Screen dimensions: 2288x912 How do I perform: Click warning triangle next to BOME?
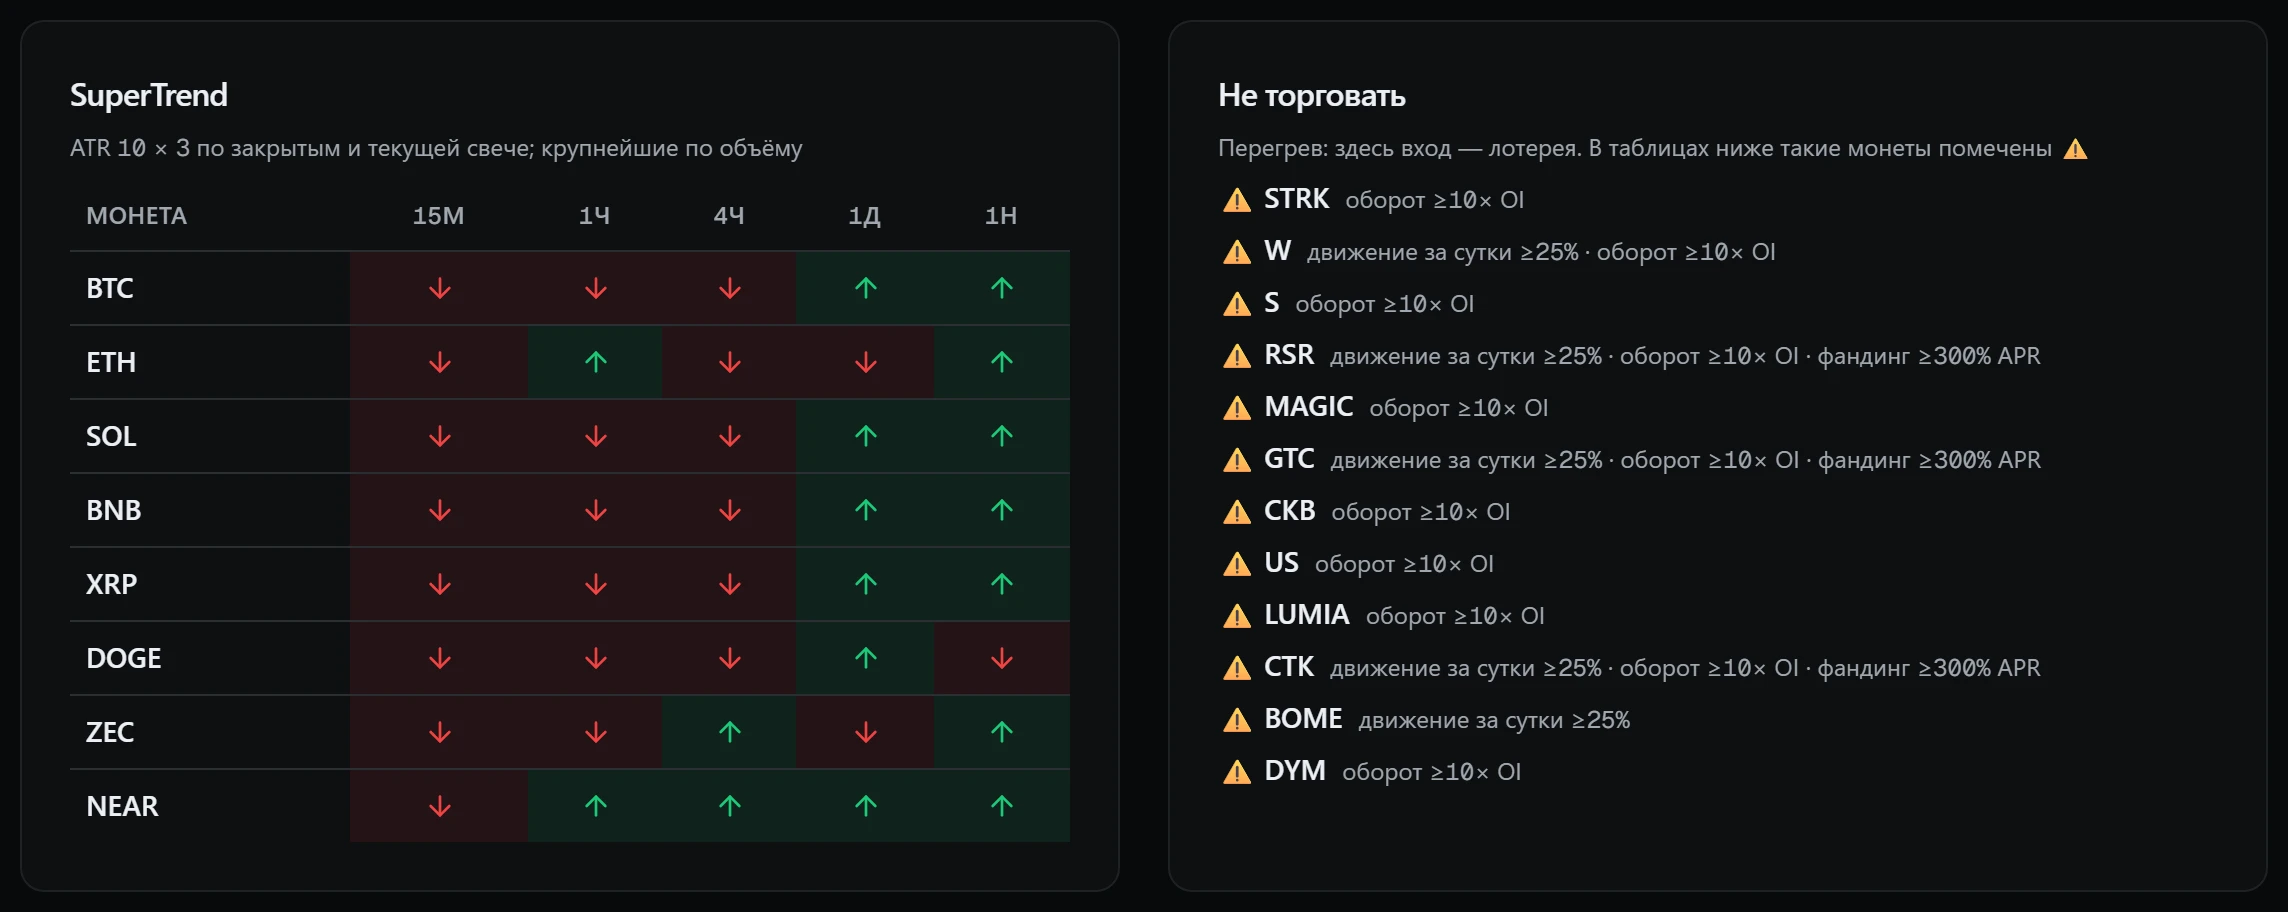coord(1237,720)
